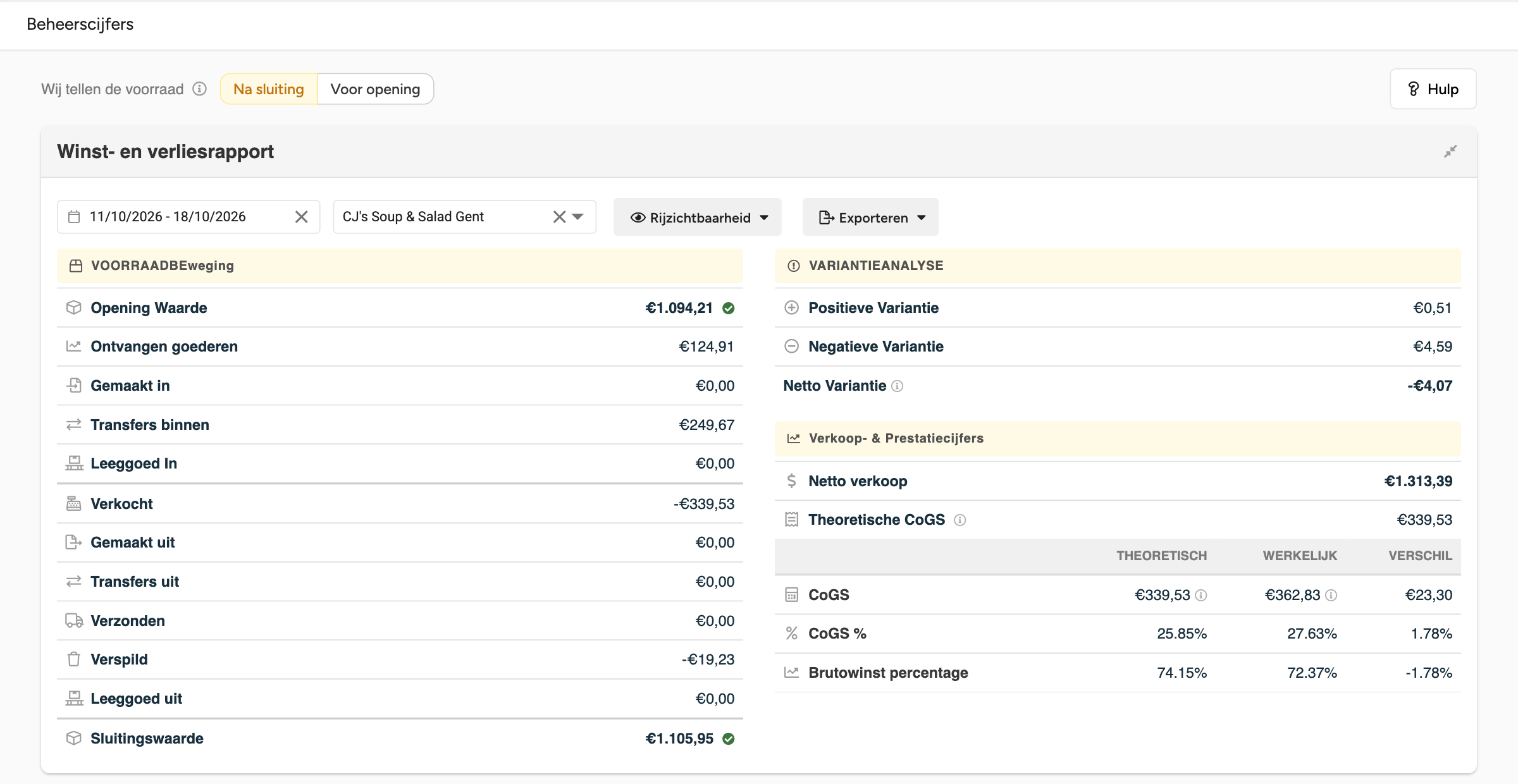Screen dimensions: 1518x784
Task: Click 'Beheerscijfers' page title
Action: pos(80,24)
